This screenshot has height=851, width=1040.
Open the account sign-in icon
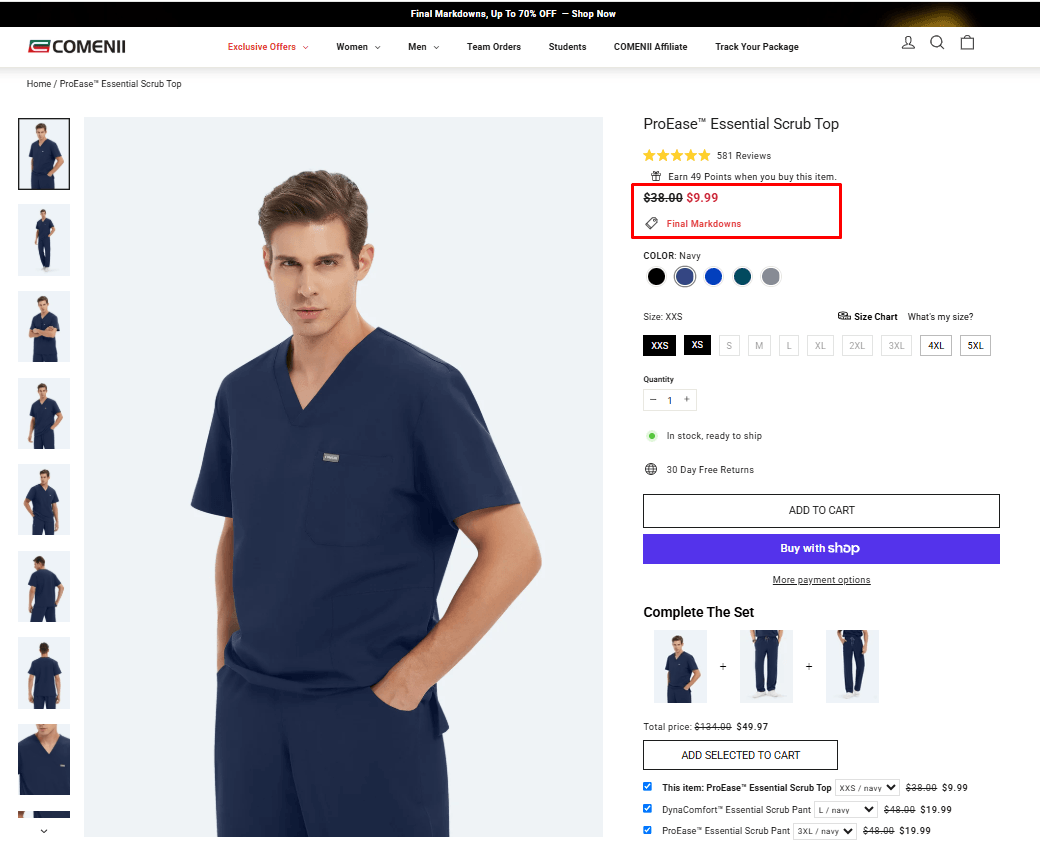[x=908, y=43]
